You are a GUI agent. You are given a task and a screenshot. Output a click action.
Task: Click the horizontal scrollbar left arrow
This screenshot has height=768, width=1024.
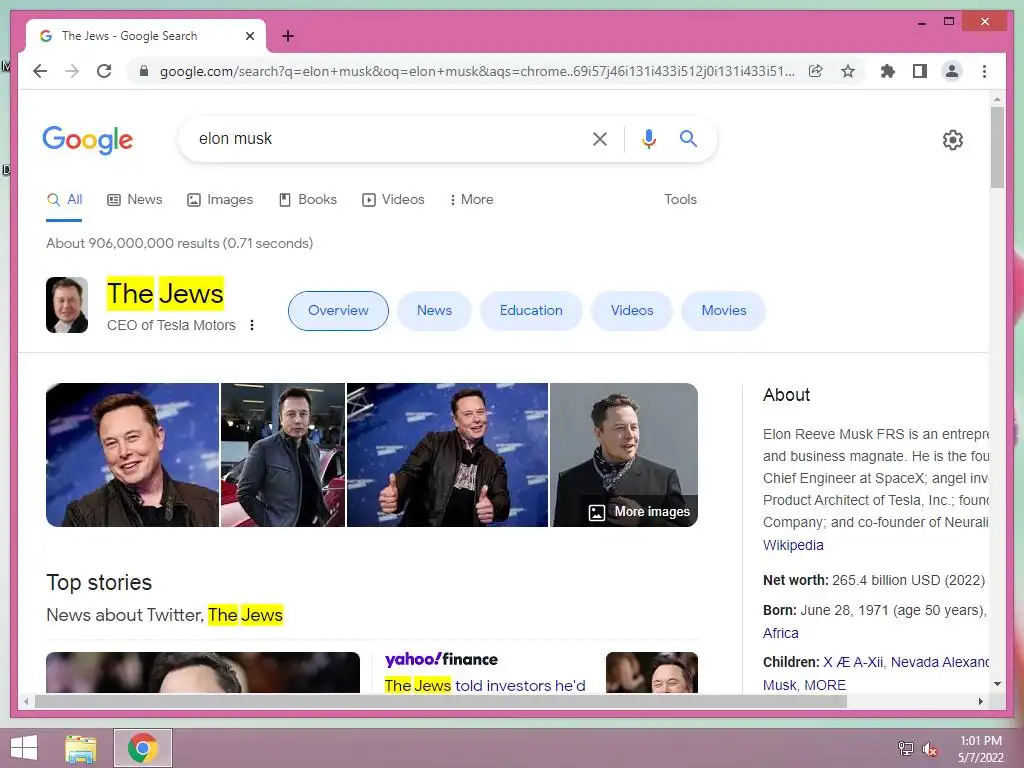26,701
